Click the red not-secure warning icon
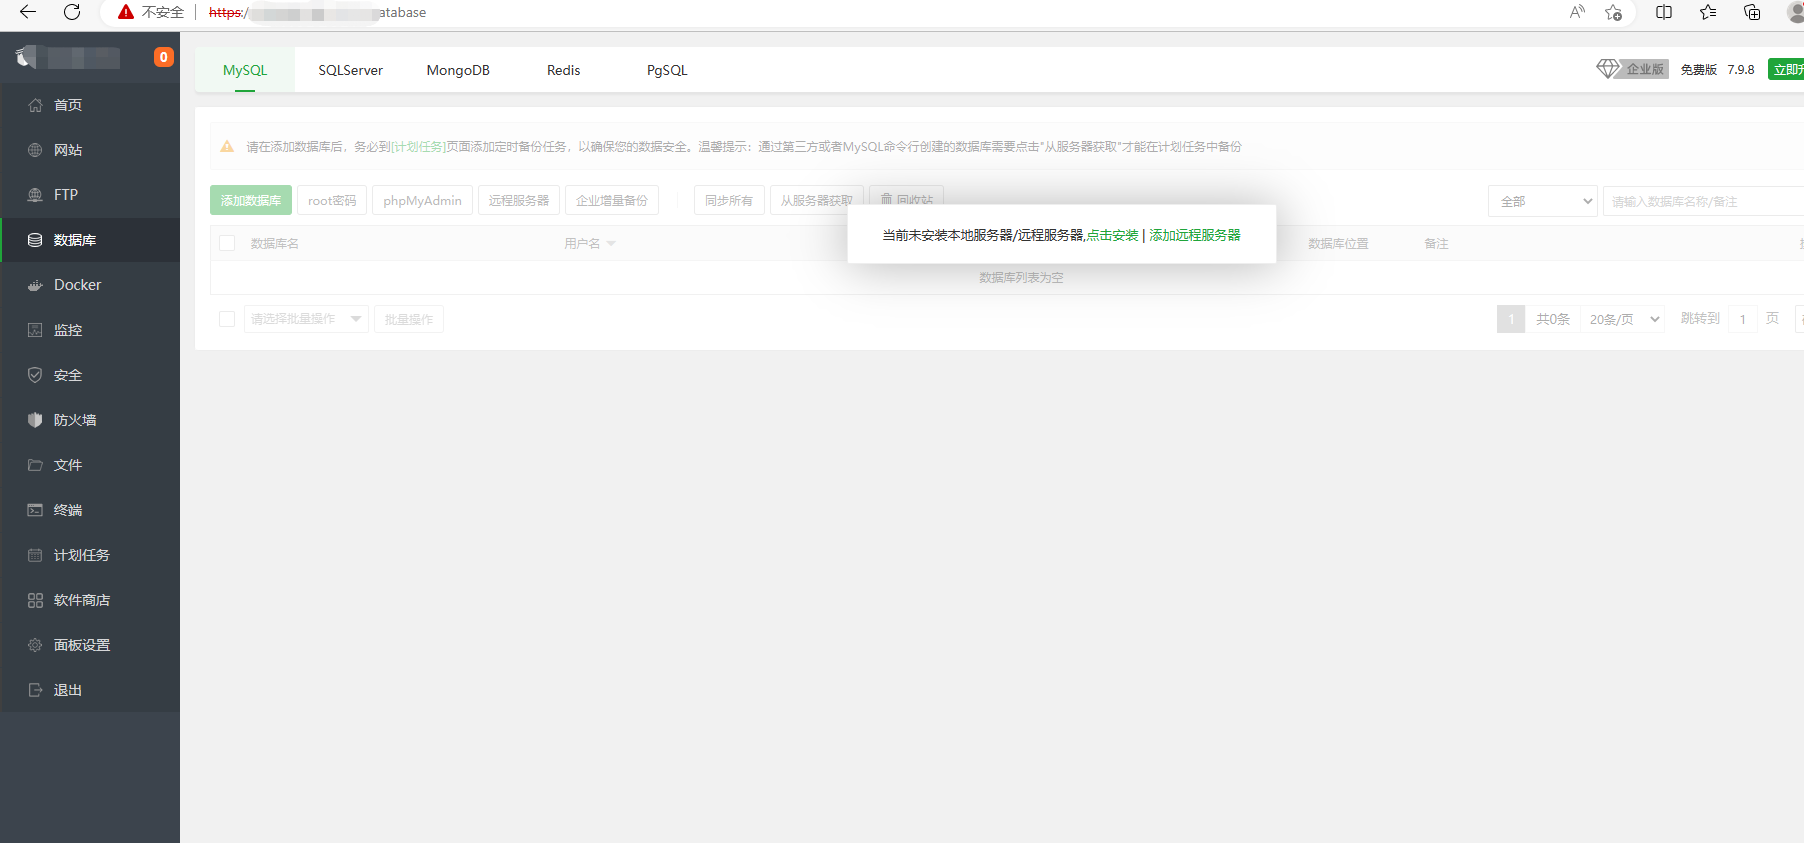 click(x=126, y=12)
